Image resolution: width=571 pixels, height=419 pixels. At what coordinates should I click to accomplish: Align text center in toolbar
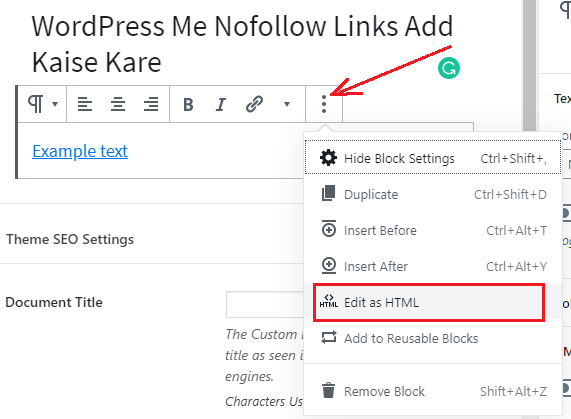pyautogui.click(x=118, y=104)
